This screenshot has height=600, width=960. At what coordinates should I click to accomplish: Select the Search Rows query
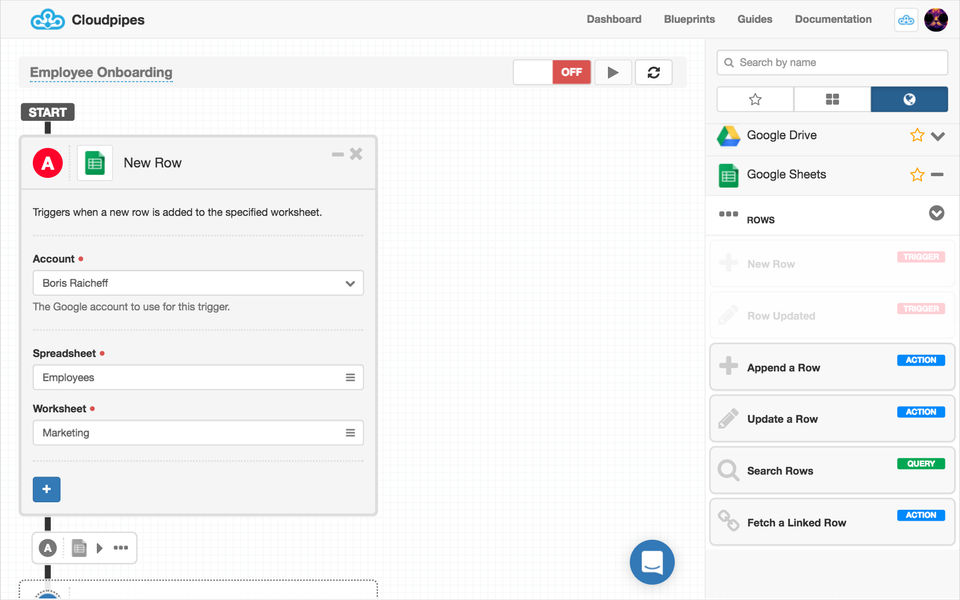tap(832, 470)
